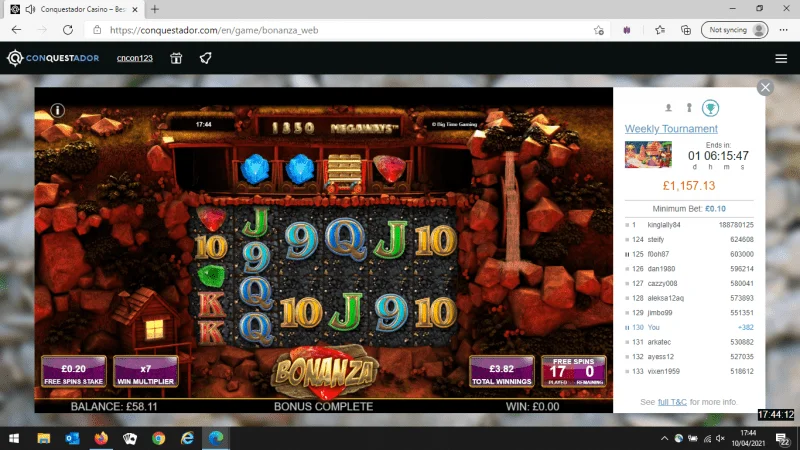This screenshot has width=800, height=450.
Task: Select the single person tab icon
Action: 668,108
